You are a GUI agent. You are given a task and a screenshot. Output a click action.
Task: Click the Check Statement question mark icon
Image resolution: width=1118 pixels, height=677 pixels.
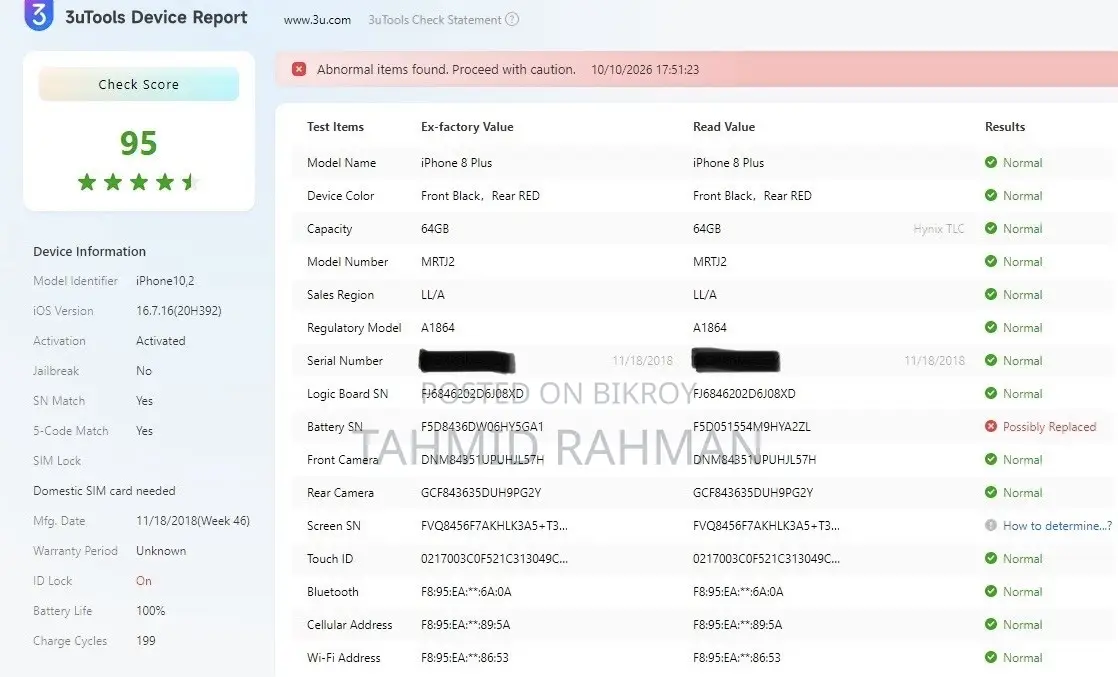[512, 19]
